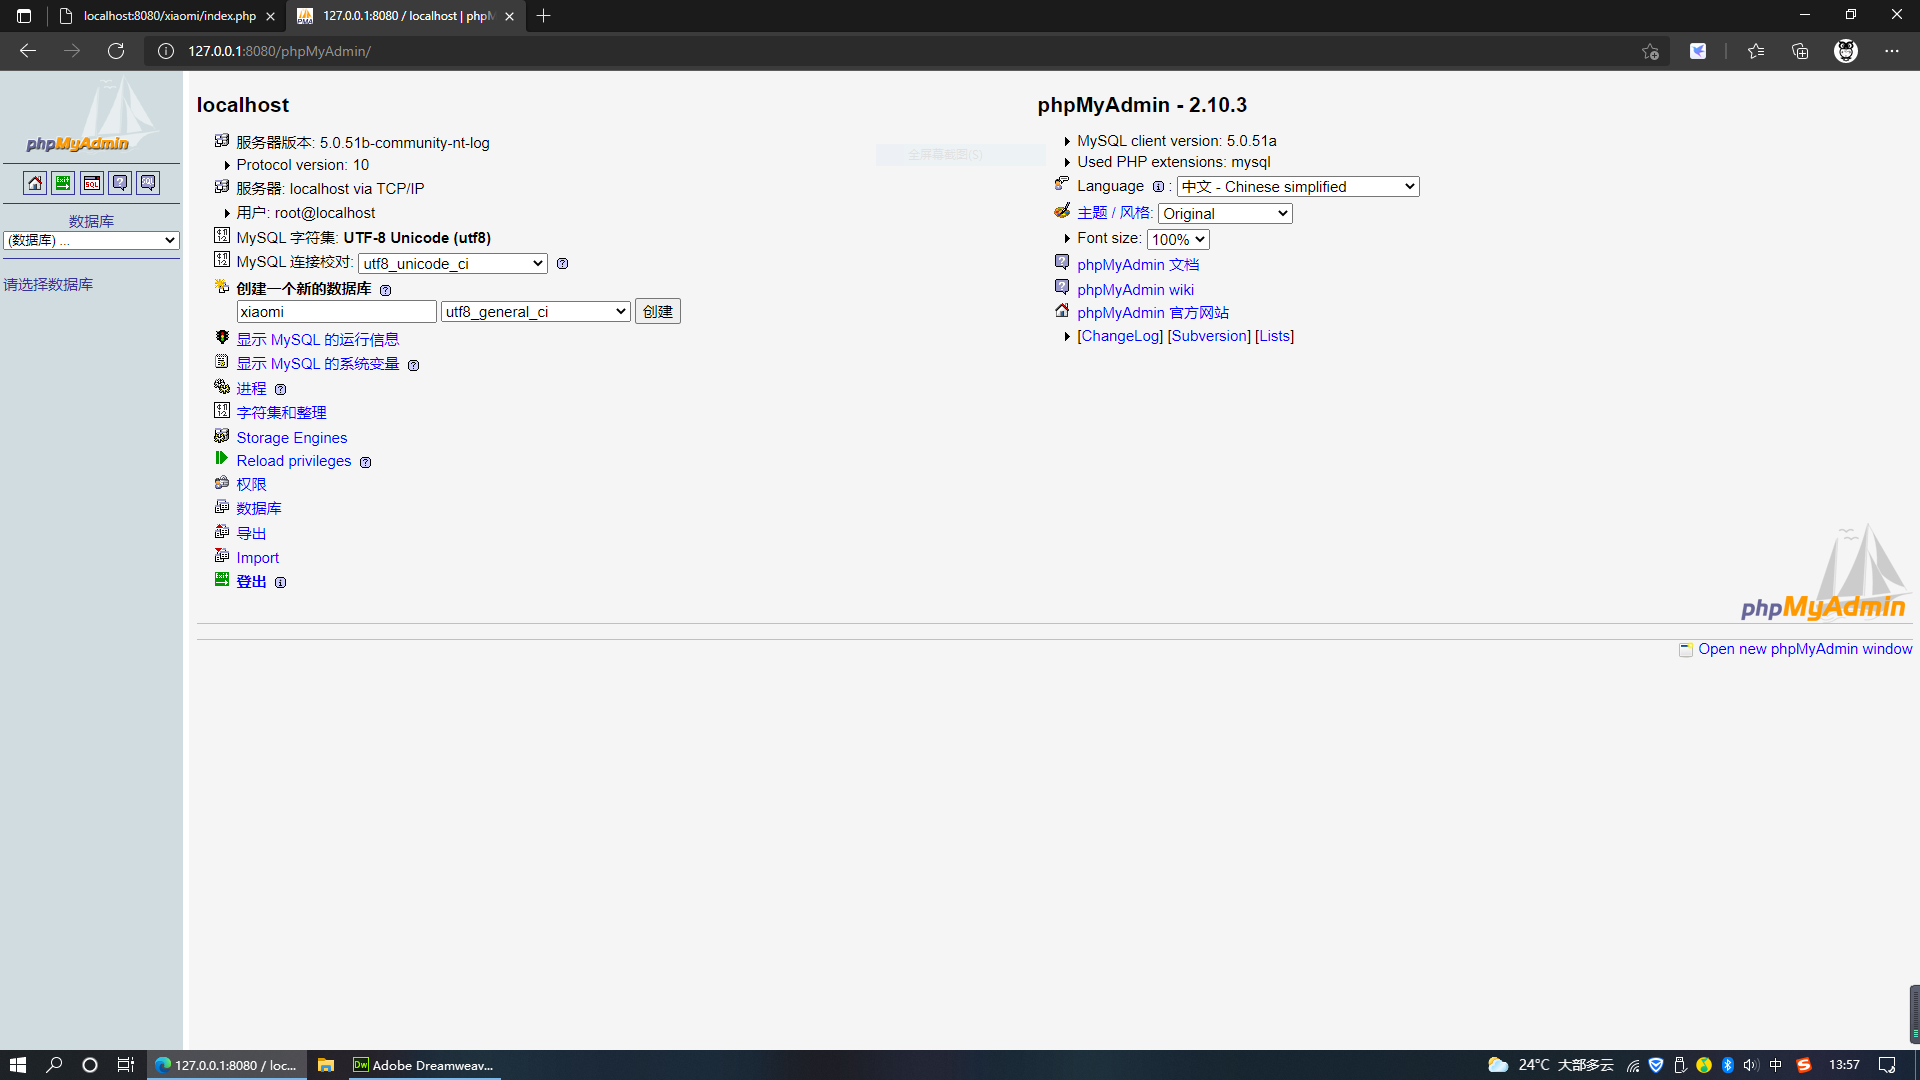
Task: Click help icon beside collation dropdown
Action: tap(562, 264)
